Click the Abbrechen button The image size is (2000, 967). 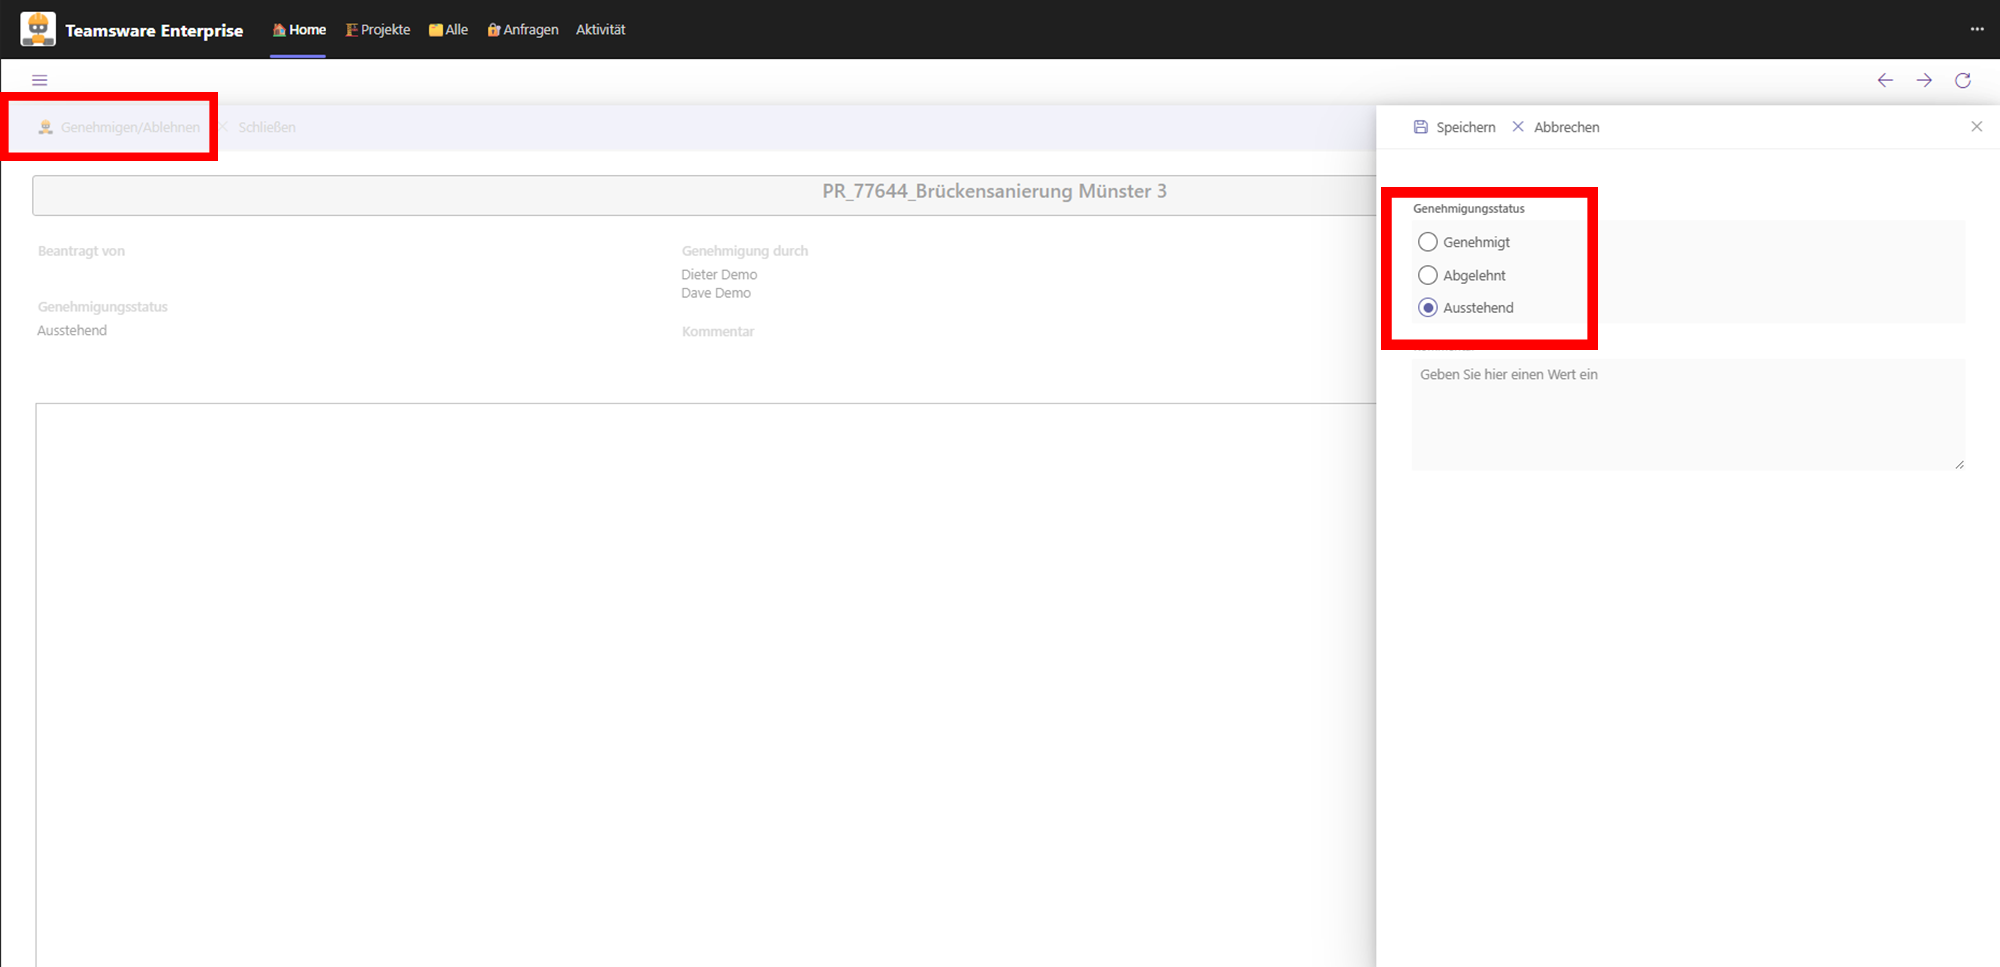pos(1556,127)
